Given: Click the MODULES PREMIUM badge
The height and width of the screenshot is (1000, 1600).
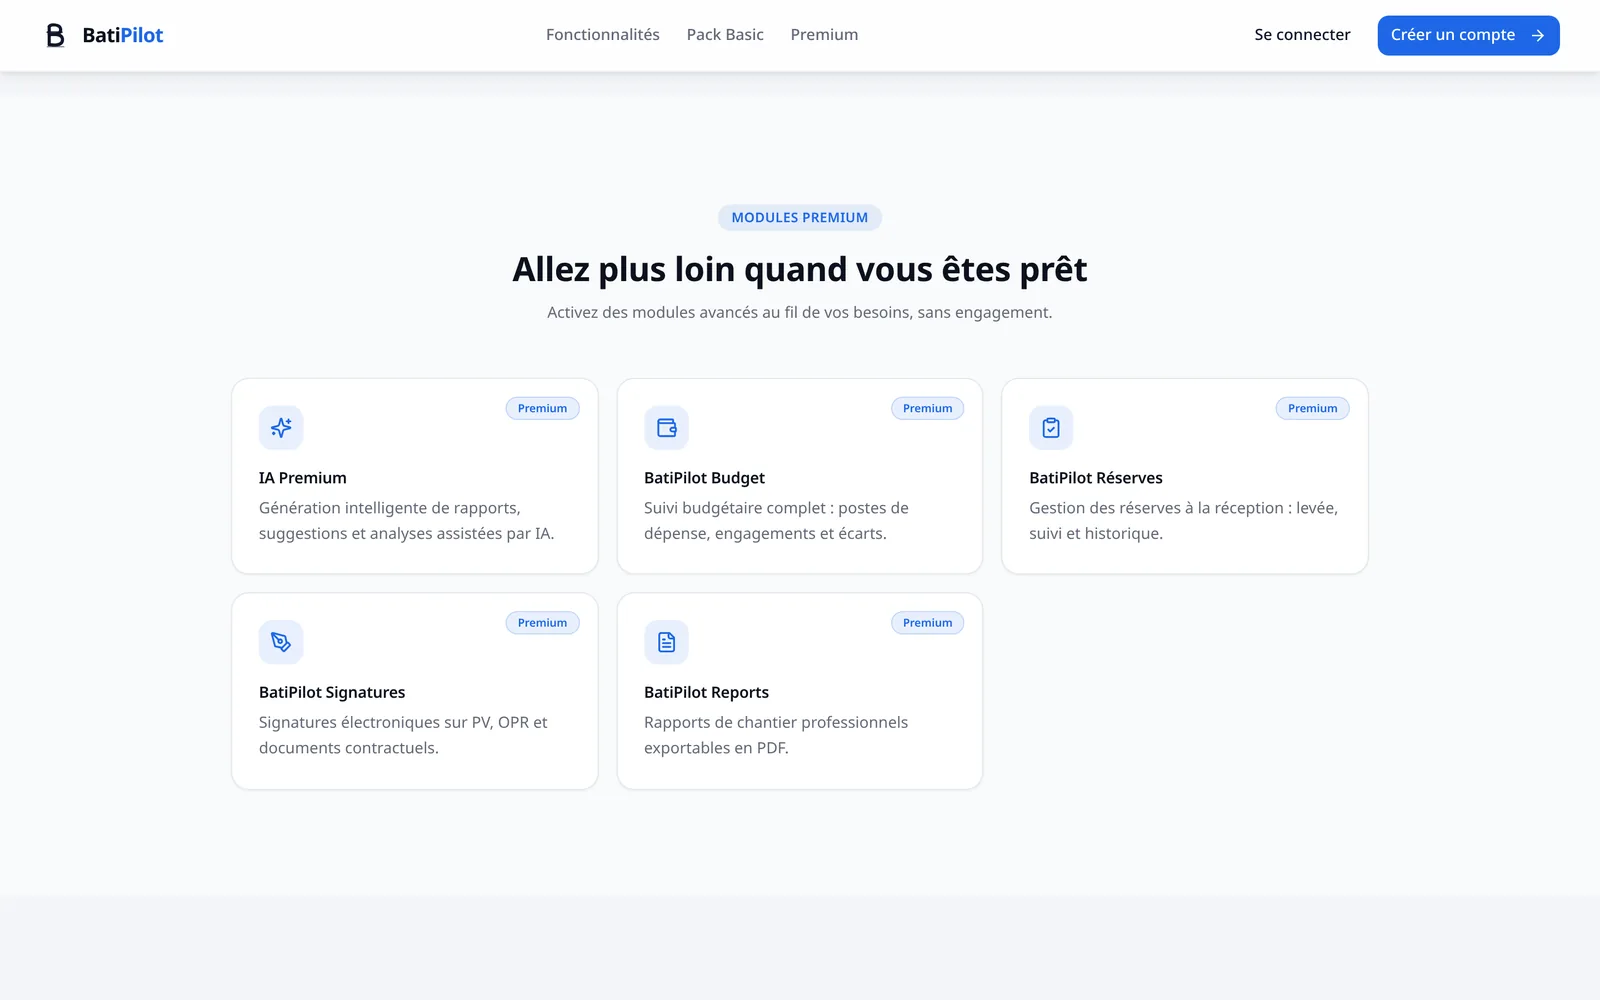Looking at the screenshot, I should tap(800, 217).
